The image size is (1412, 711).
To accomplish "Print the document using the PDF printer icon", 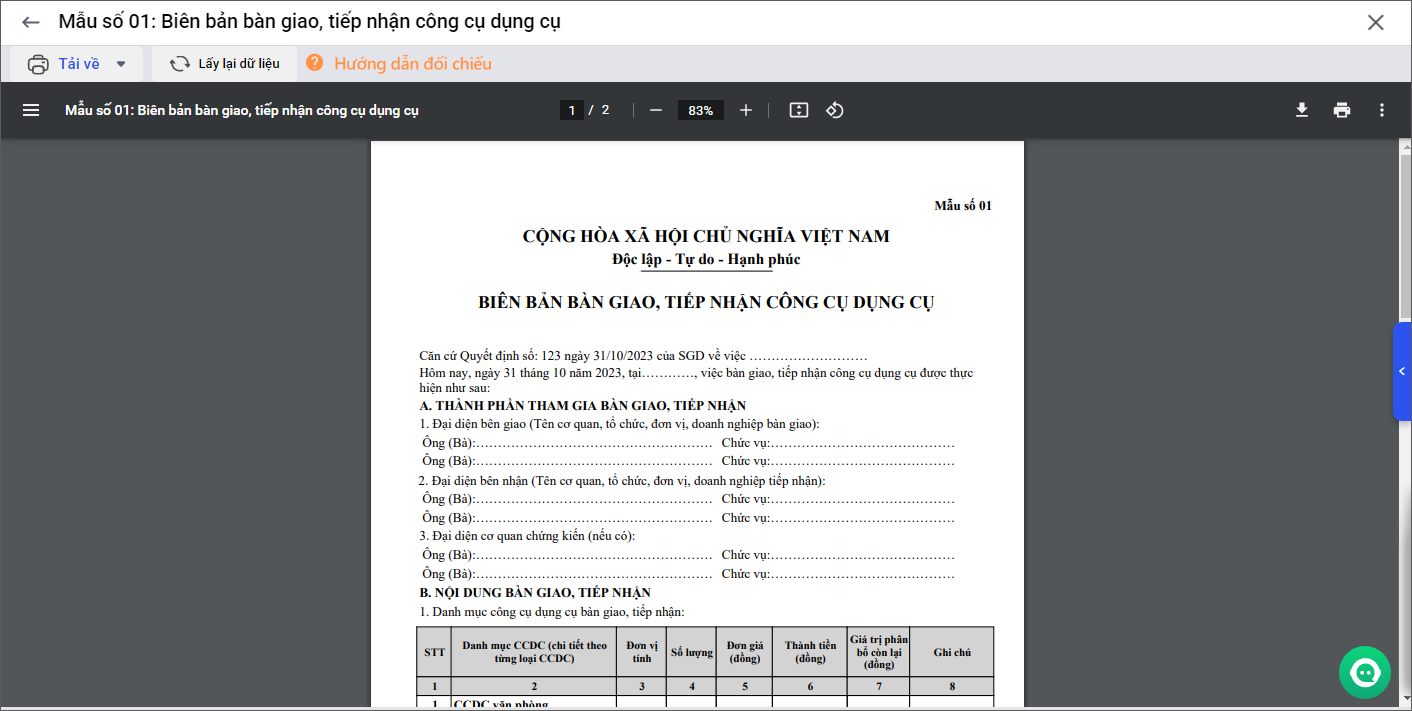I will pyautogui.click(x=1342, y=110).
